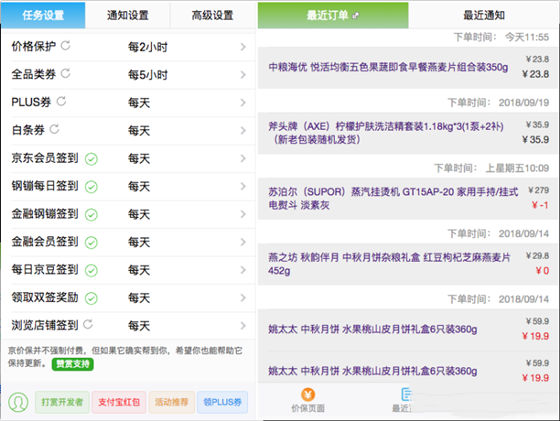Click refresh icon beside PLUS券
560x421 pixels.
click(61, 101)
